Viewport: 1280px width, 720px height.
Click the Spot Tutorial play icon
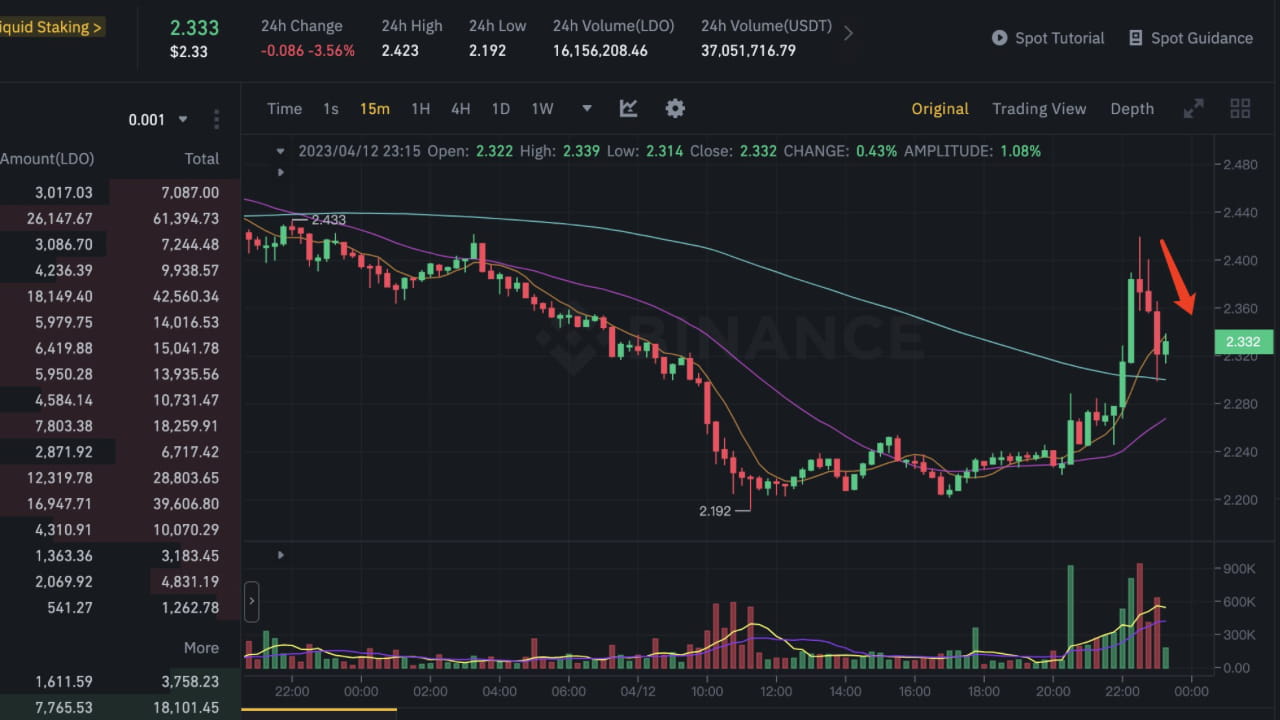[x=999, y=38]
